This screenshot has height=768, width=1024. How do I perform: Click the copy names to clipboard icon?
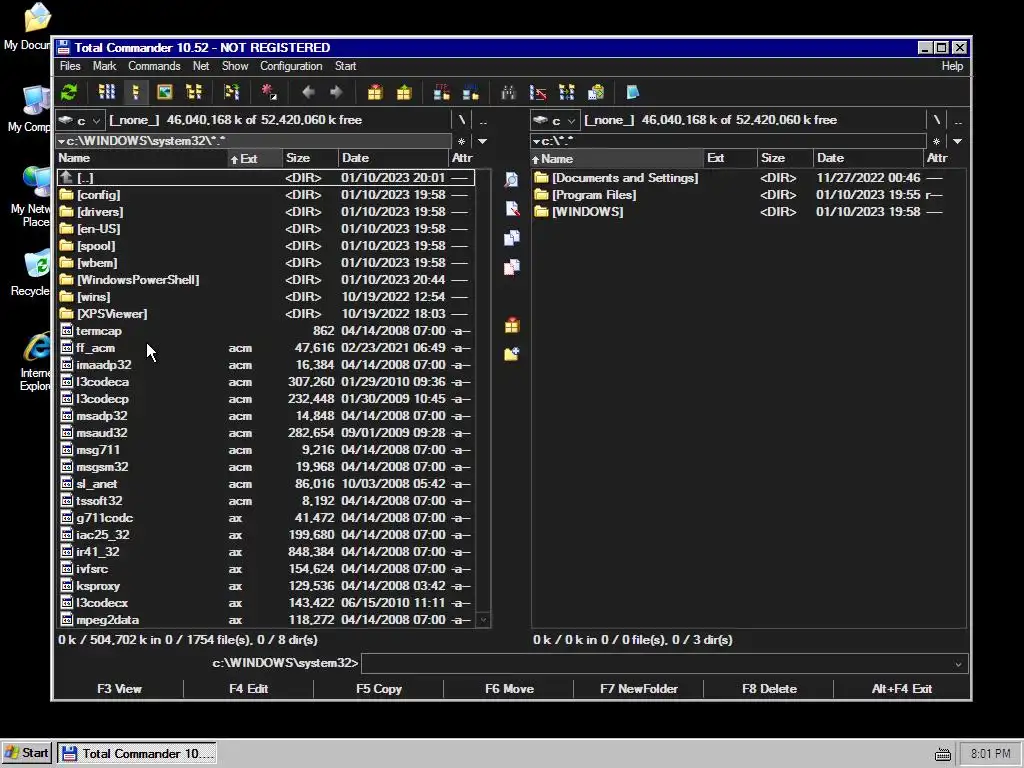pyautogui.click(x=596, y=92)
